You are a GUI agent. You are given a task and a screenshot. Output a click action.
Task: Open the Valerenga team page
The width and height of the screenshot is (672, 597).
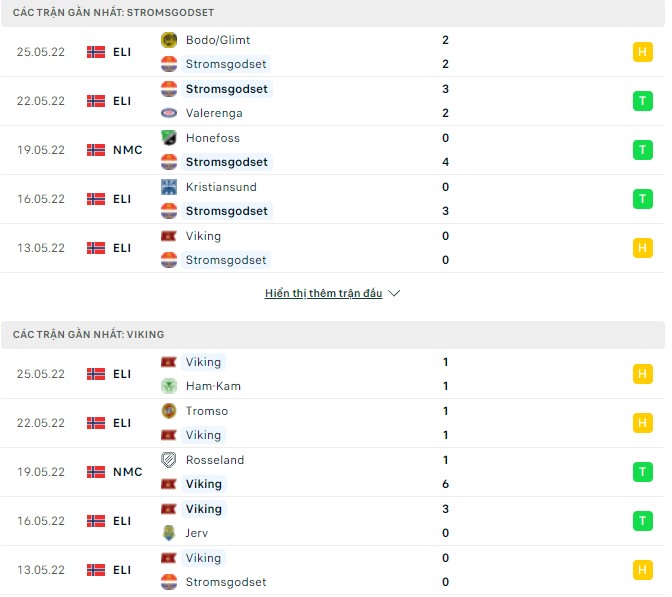213,113
